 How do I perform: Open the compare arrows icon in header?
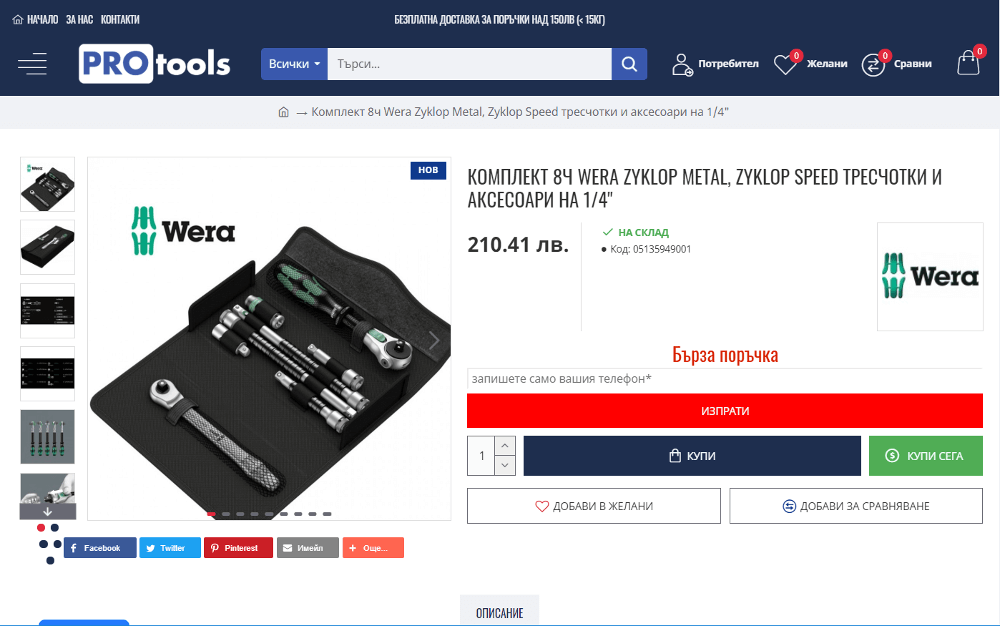point(873,64)
